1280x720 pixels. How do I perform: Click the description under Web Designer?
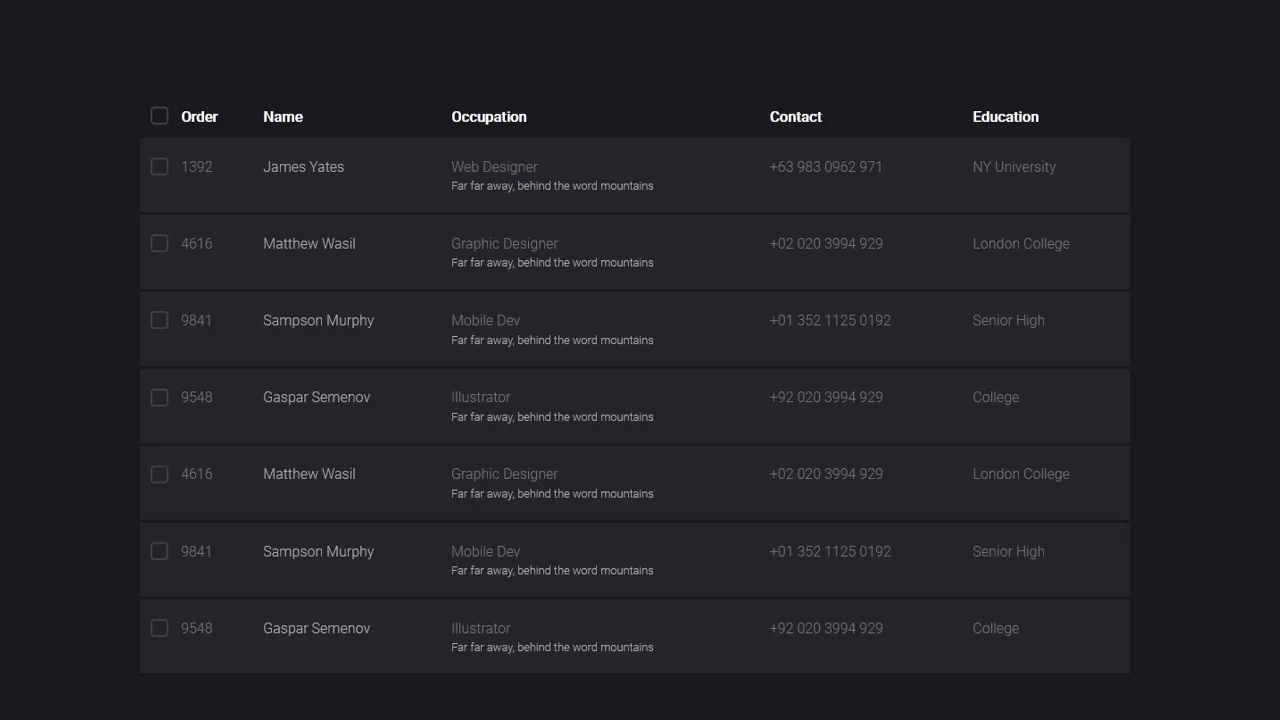(552, 186)
